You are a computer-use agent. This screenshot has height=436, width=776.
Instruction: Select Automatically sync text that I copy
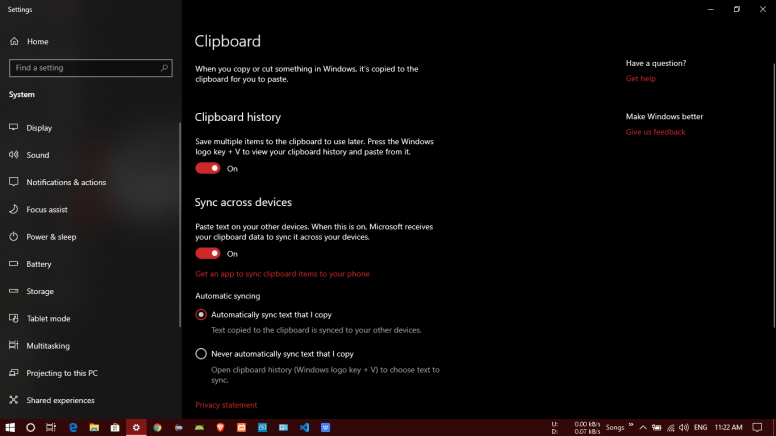(201, 315)
